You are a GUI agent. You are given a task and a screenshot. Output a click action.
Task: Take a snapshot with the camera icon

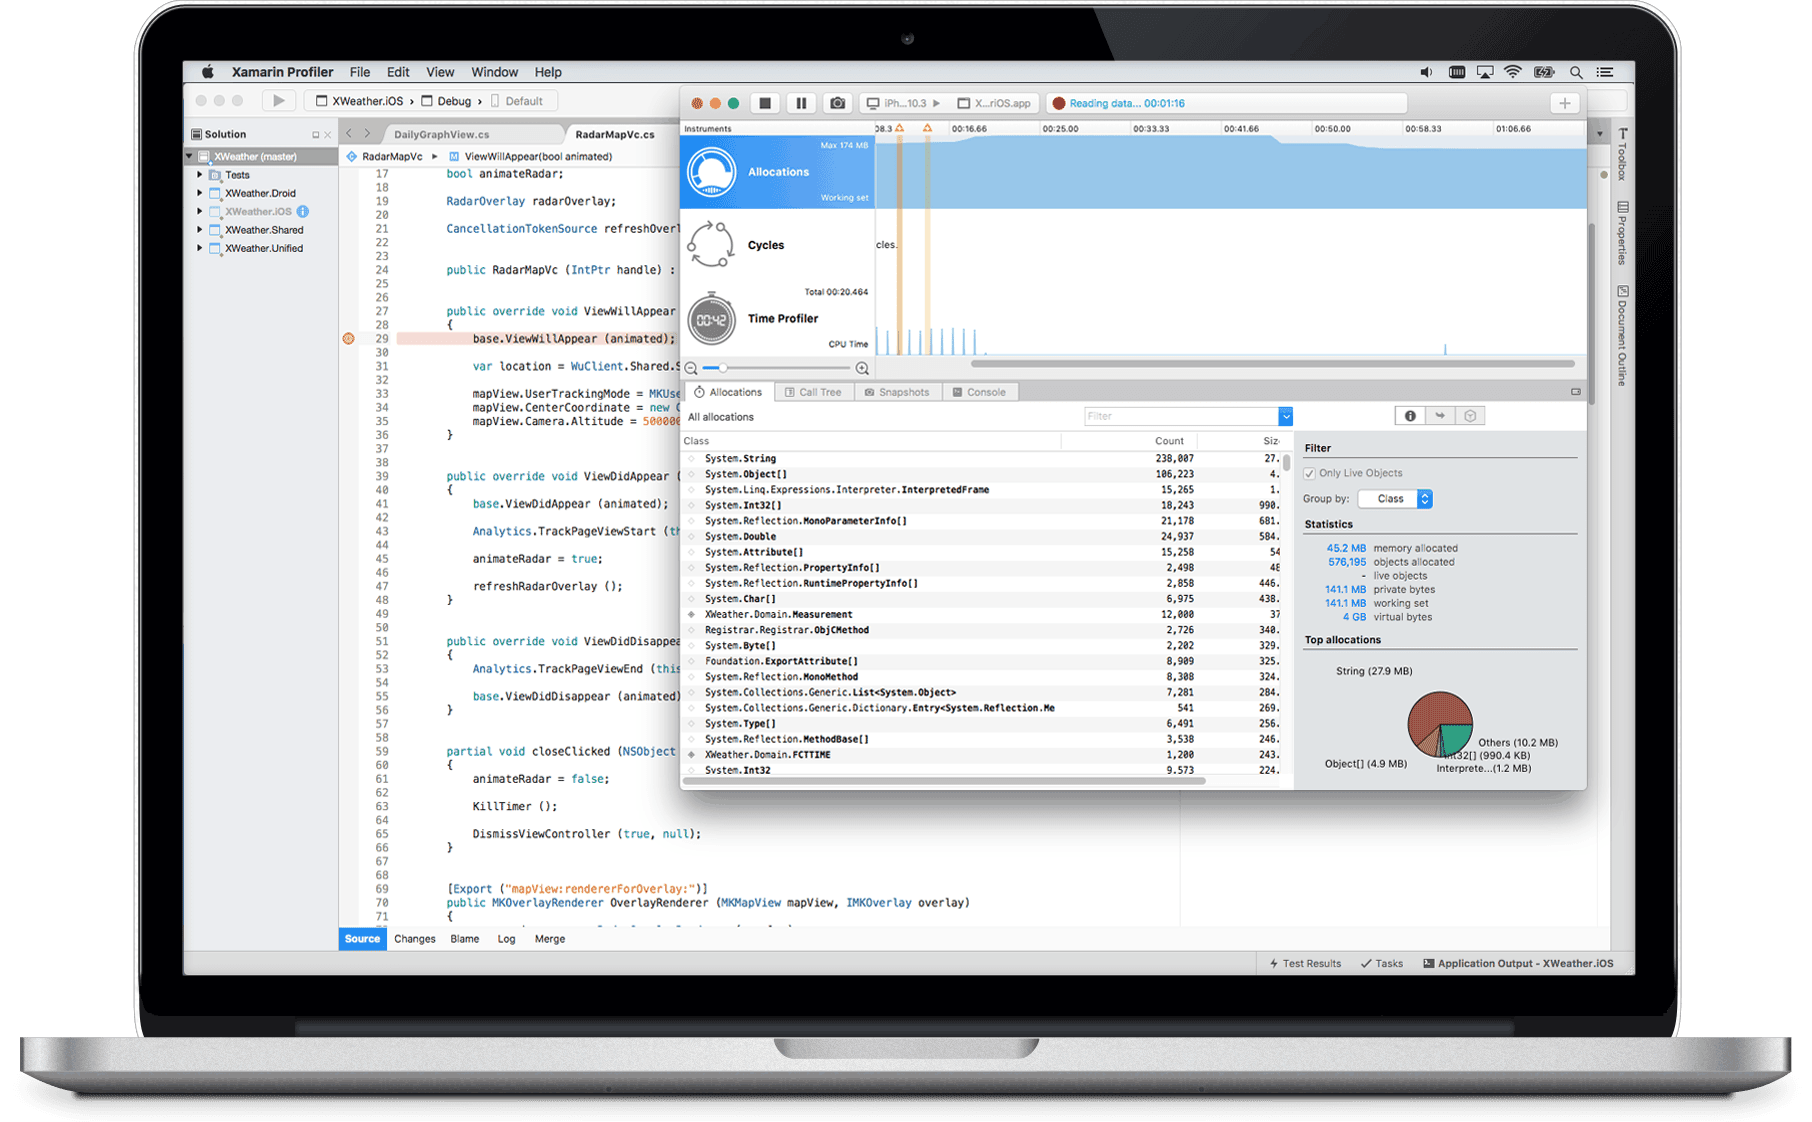(837, 103)
